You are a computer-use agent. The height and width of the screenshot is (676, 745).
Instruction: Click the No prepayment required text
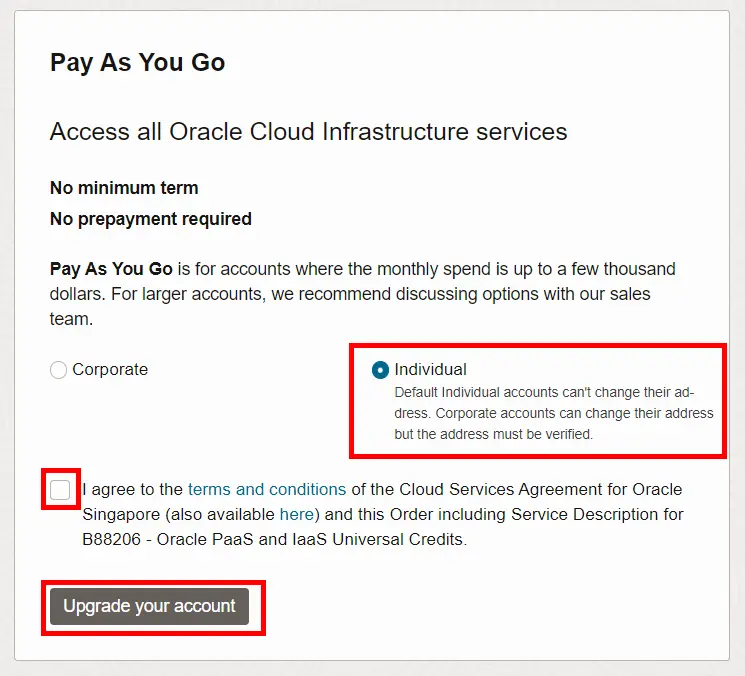tap(150, 219)
